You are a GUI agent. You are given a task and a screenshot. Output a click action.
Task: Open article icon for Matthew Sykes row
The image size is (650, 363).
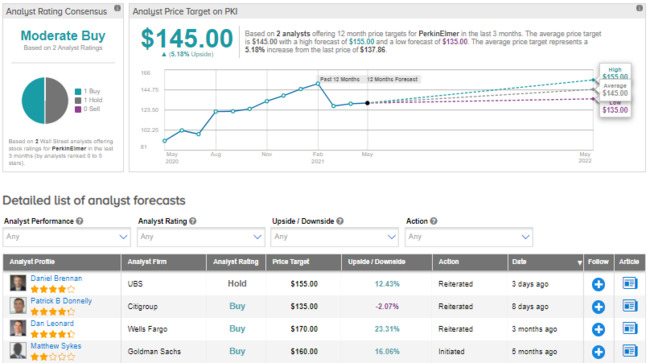click(629, 351)
